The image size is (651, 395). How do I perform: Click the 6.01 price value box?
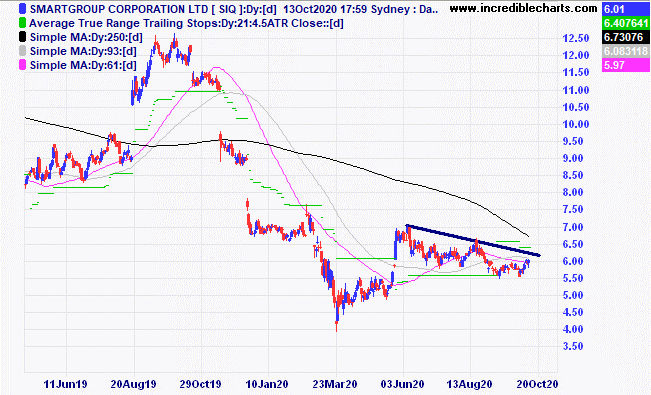(x=625, y=9)
